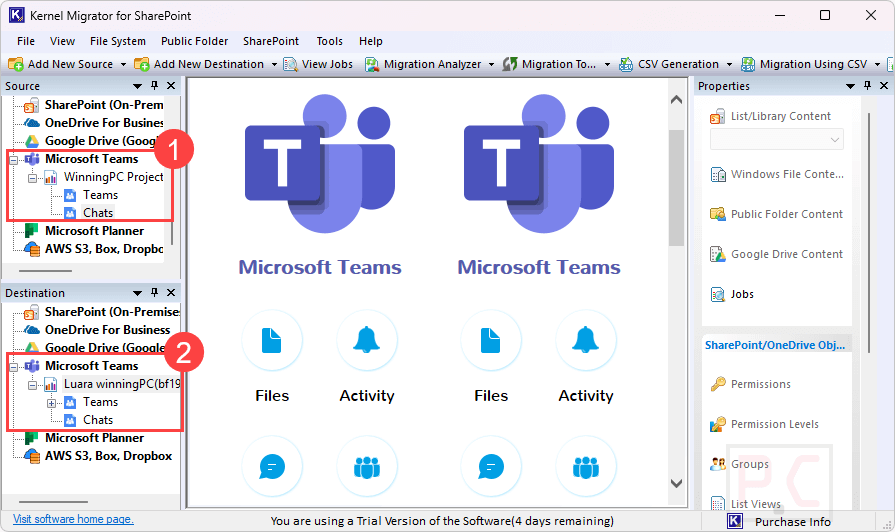Image resolution: width=895 pixels, height=532 pixels.
Task: Open the Add New Source dropdown arrow
Action: pos(123,65)
